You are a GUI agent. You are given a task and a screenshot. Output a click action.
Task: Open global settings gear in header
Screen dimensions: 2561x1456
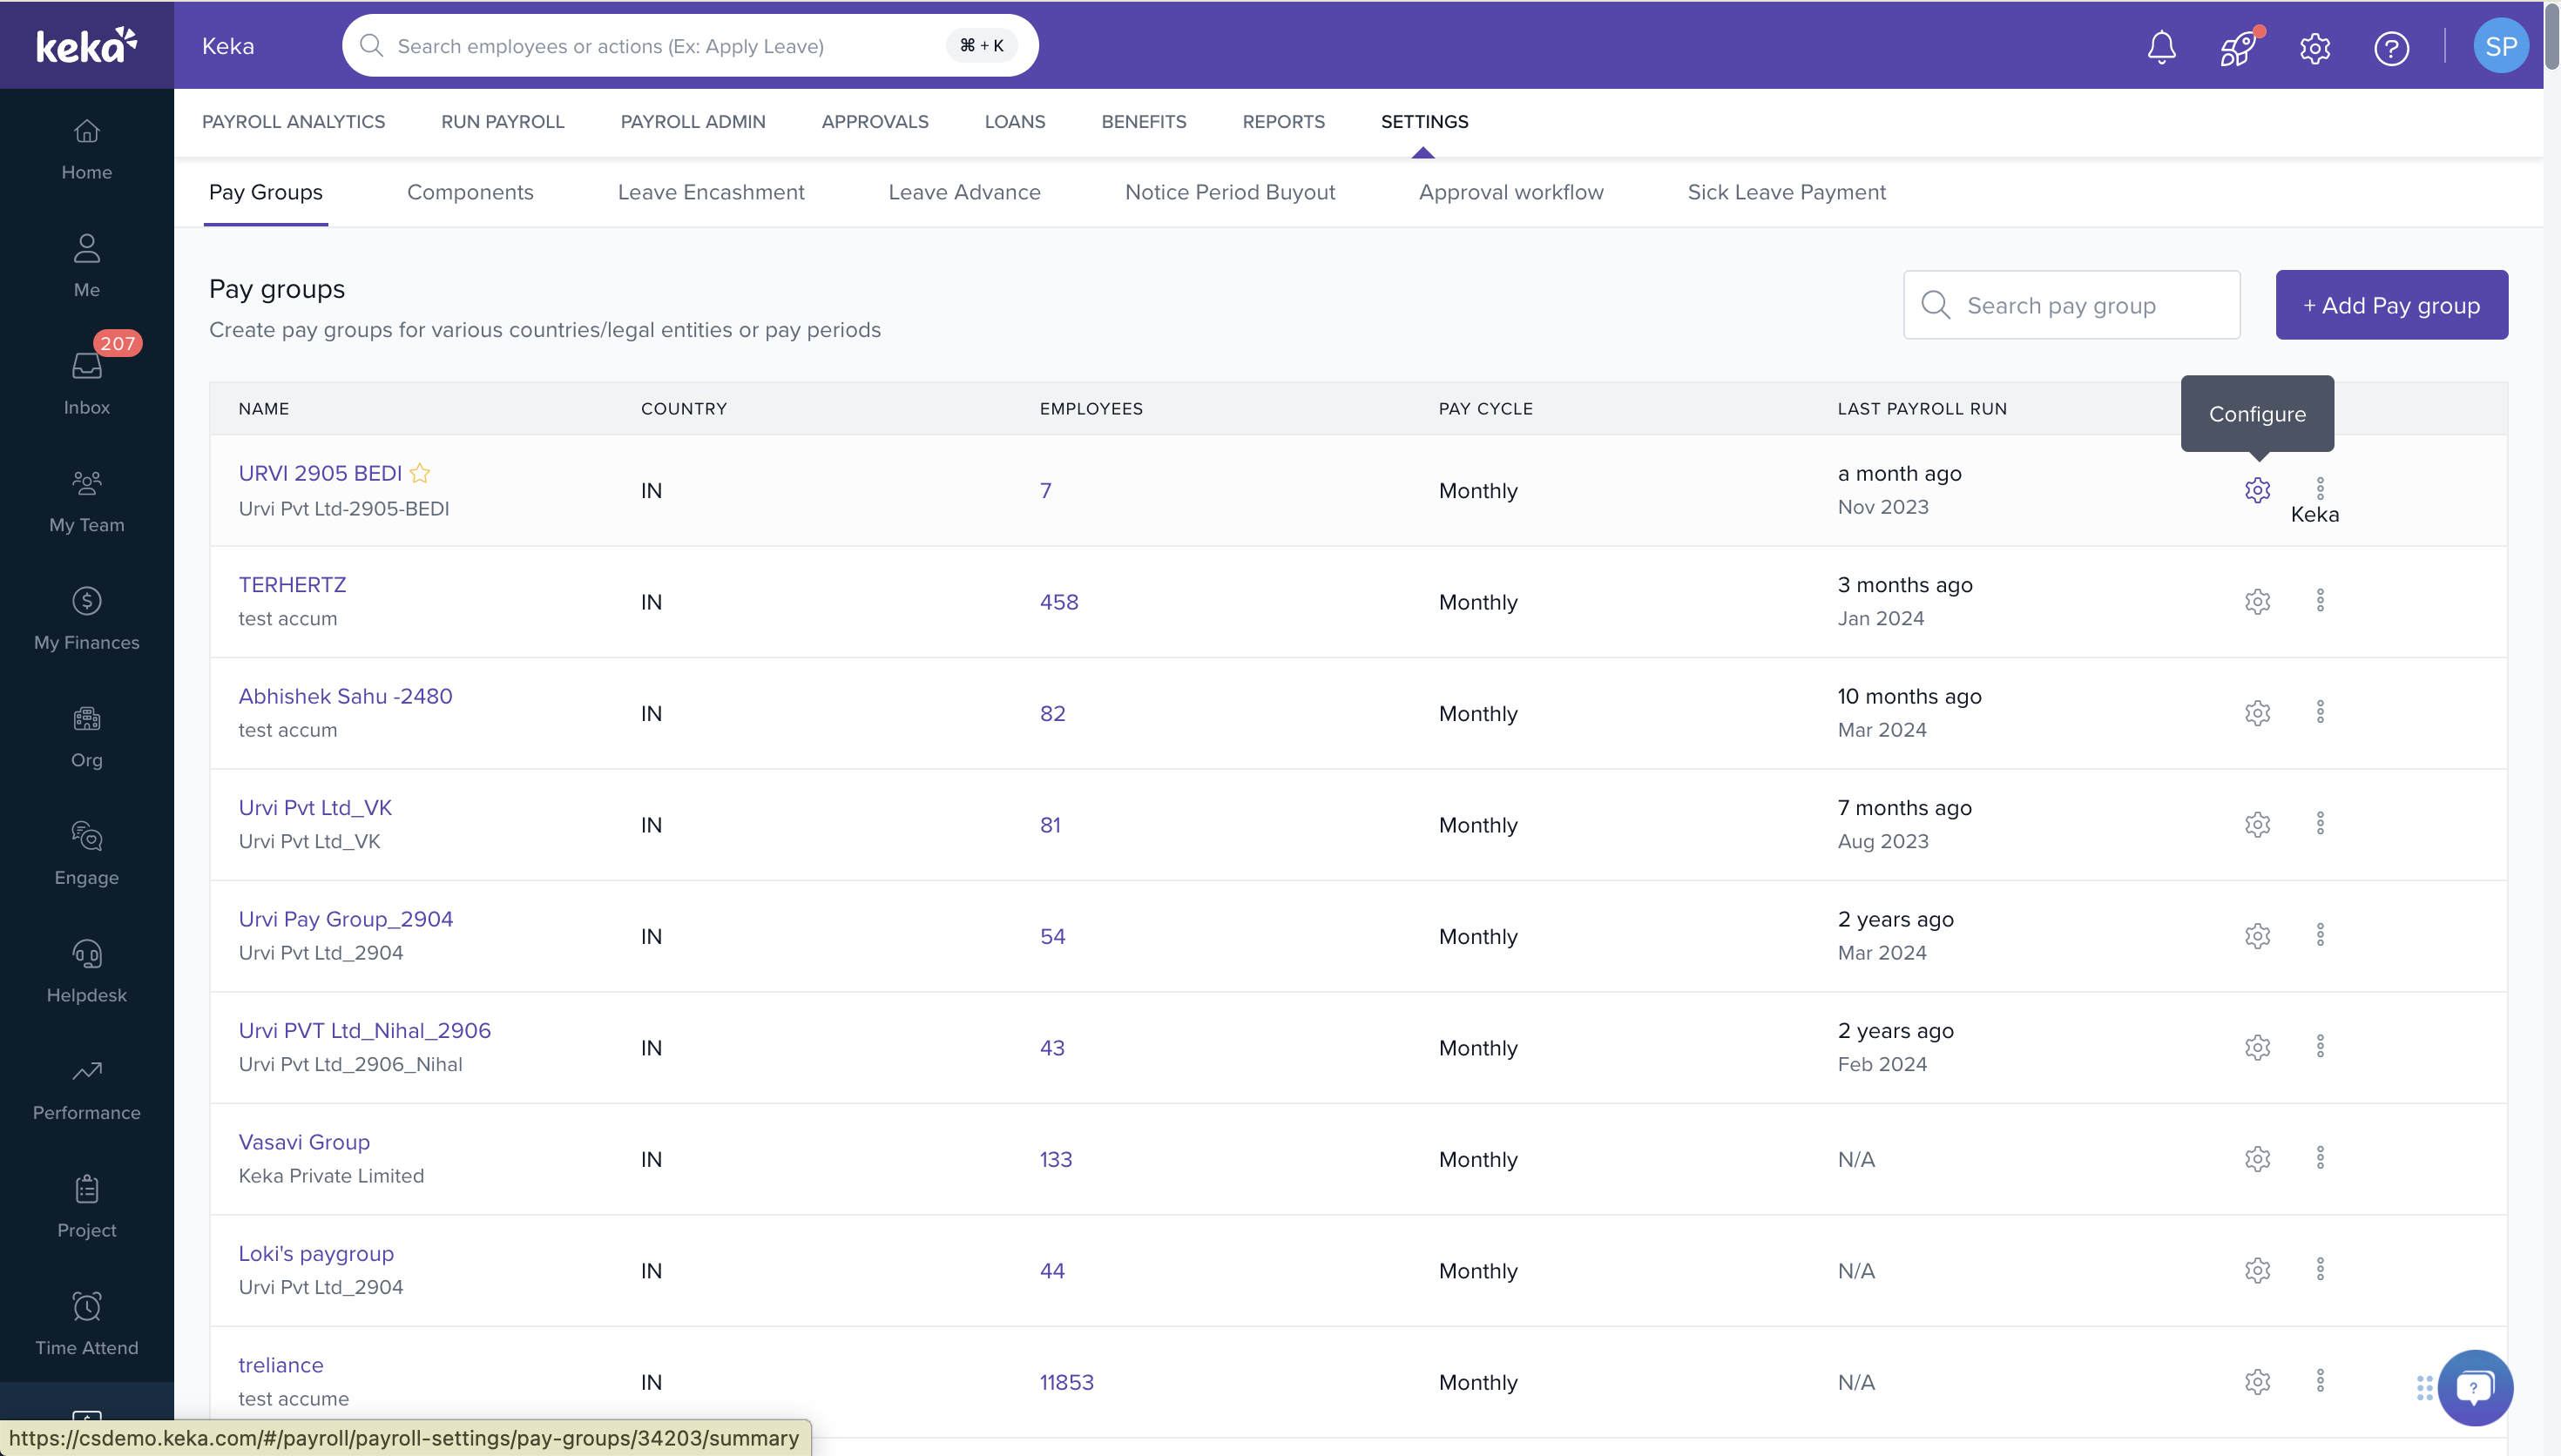pyautogui.click(x=2314, y=47)
